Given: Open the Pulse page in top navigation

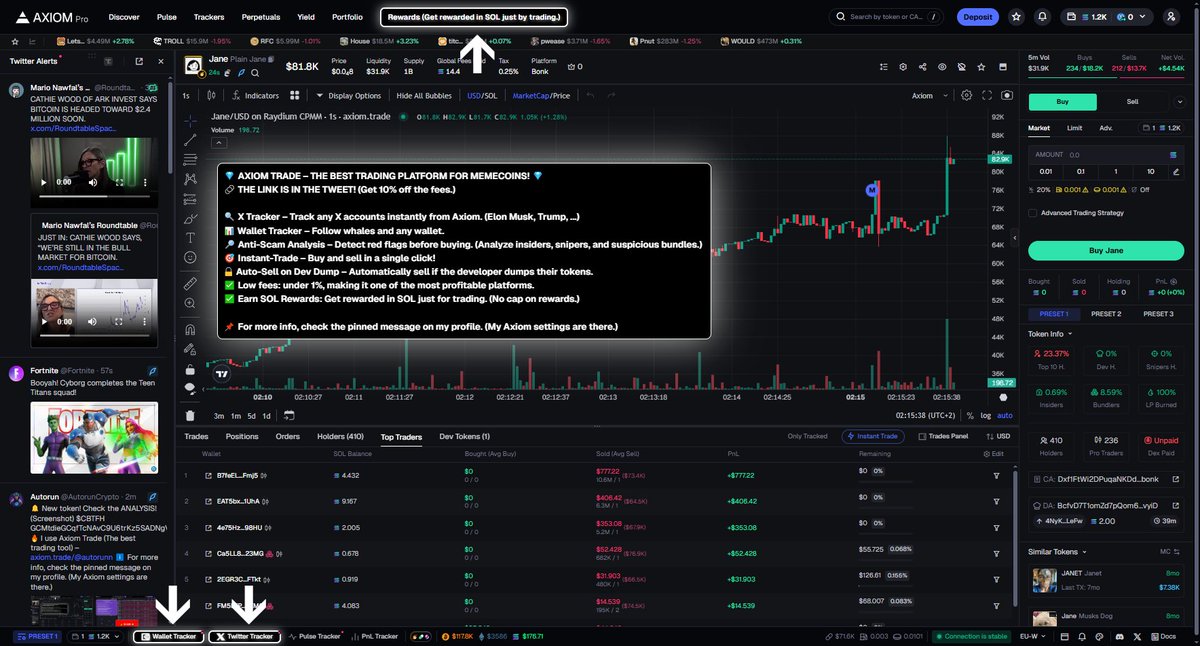Looking at the screenshot, I should point(167,17).
